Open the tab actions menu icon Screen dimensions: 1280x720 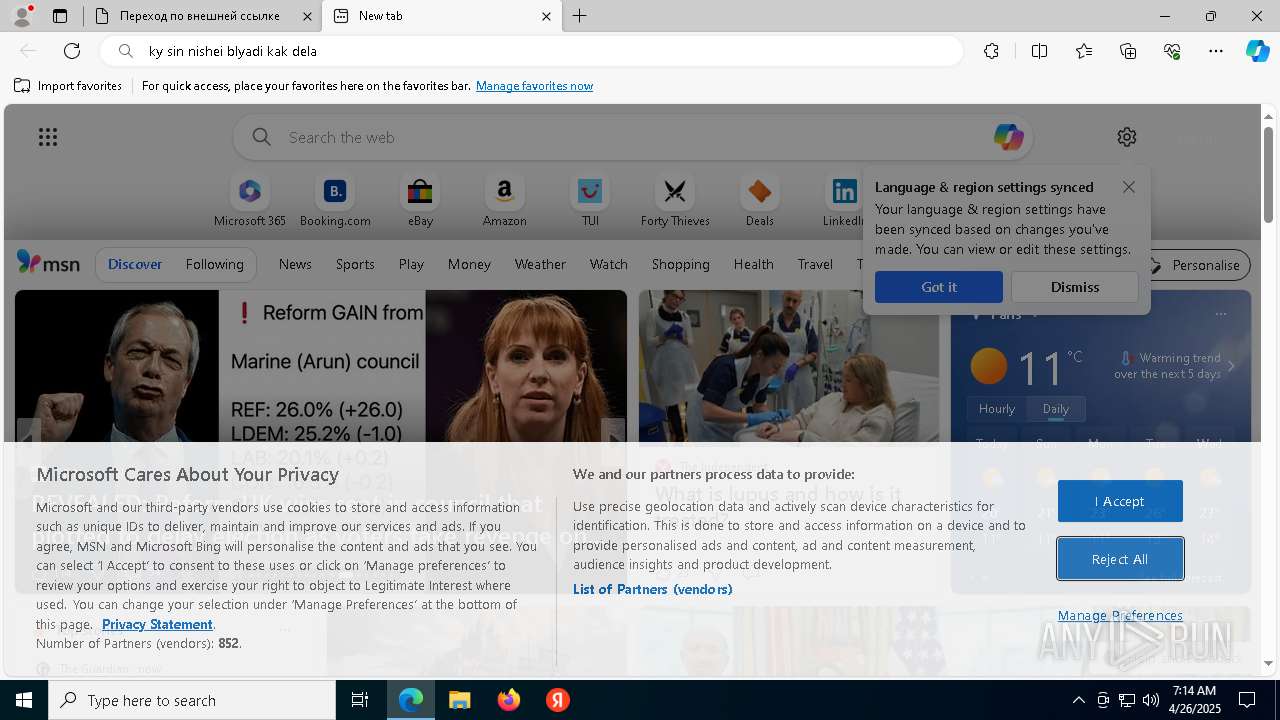click(x=60, y=16)
